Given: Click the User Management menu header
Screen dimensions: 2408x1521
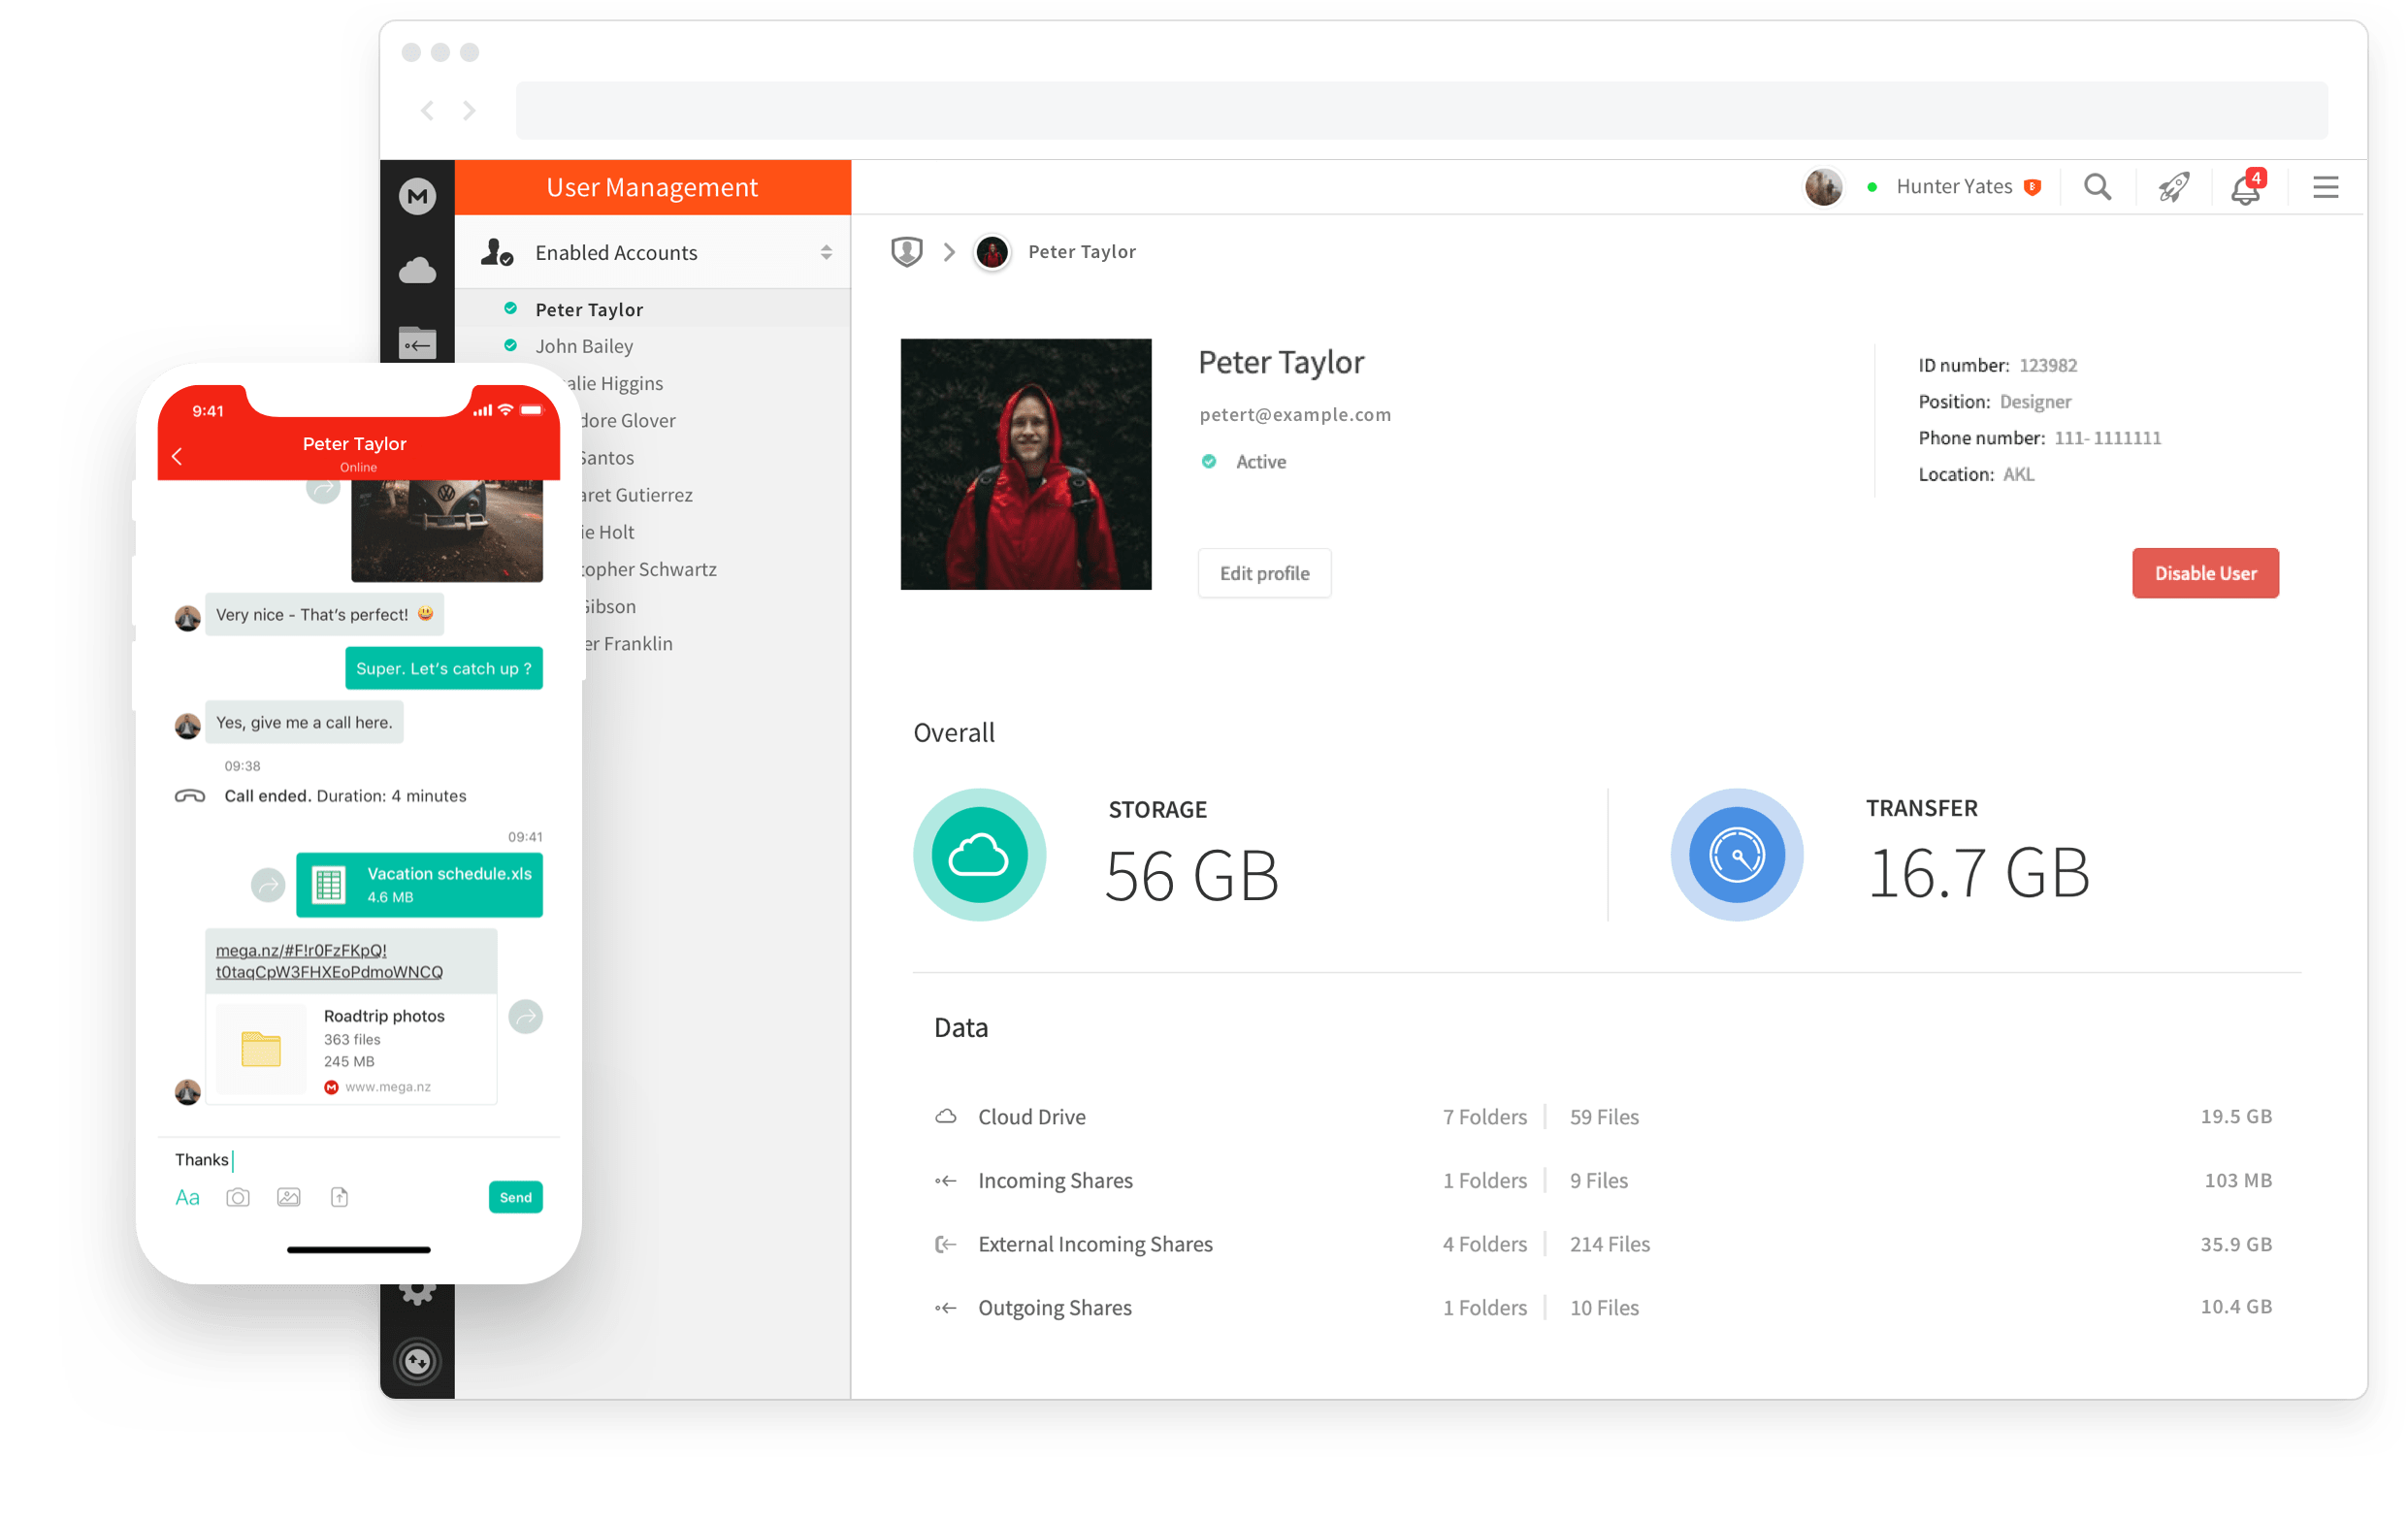Looking at the screenshot, I should point(650,185).
